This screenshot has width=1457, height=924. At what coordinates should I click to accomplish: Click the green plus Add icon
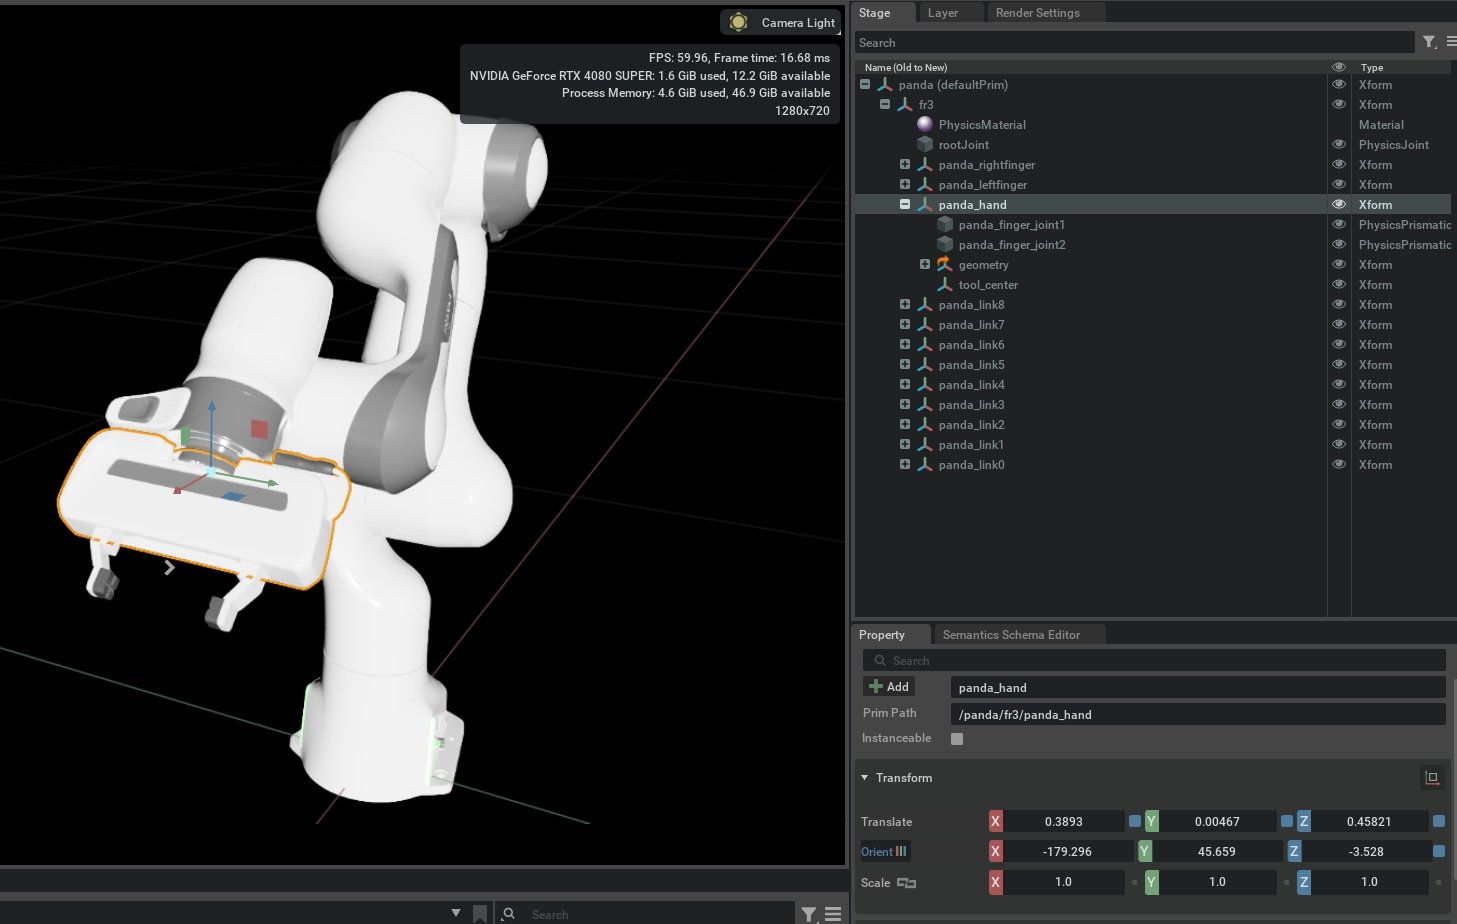(876, 686)
